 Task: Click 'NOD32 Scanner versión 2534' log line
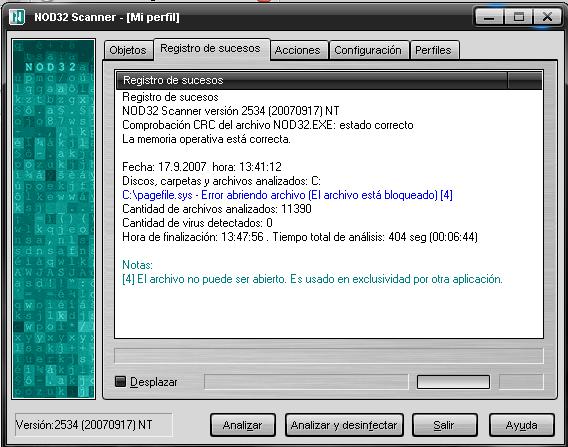coord(231,111)
